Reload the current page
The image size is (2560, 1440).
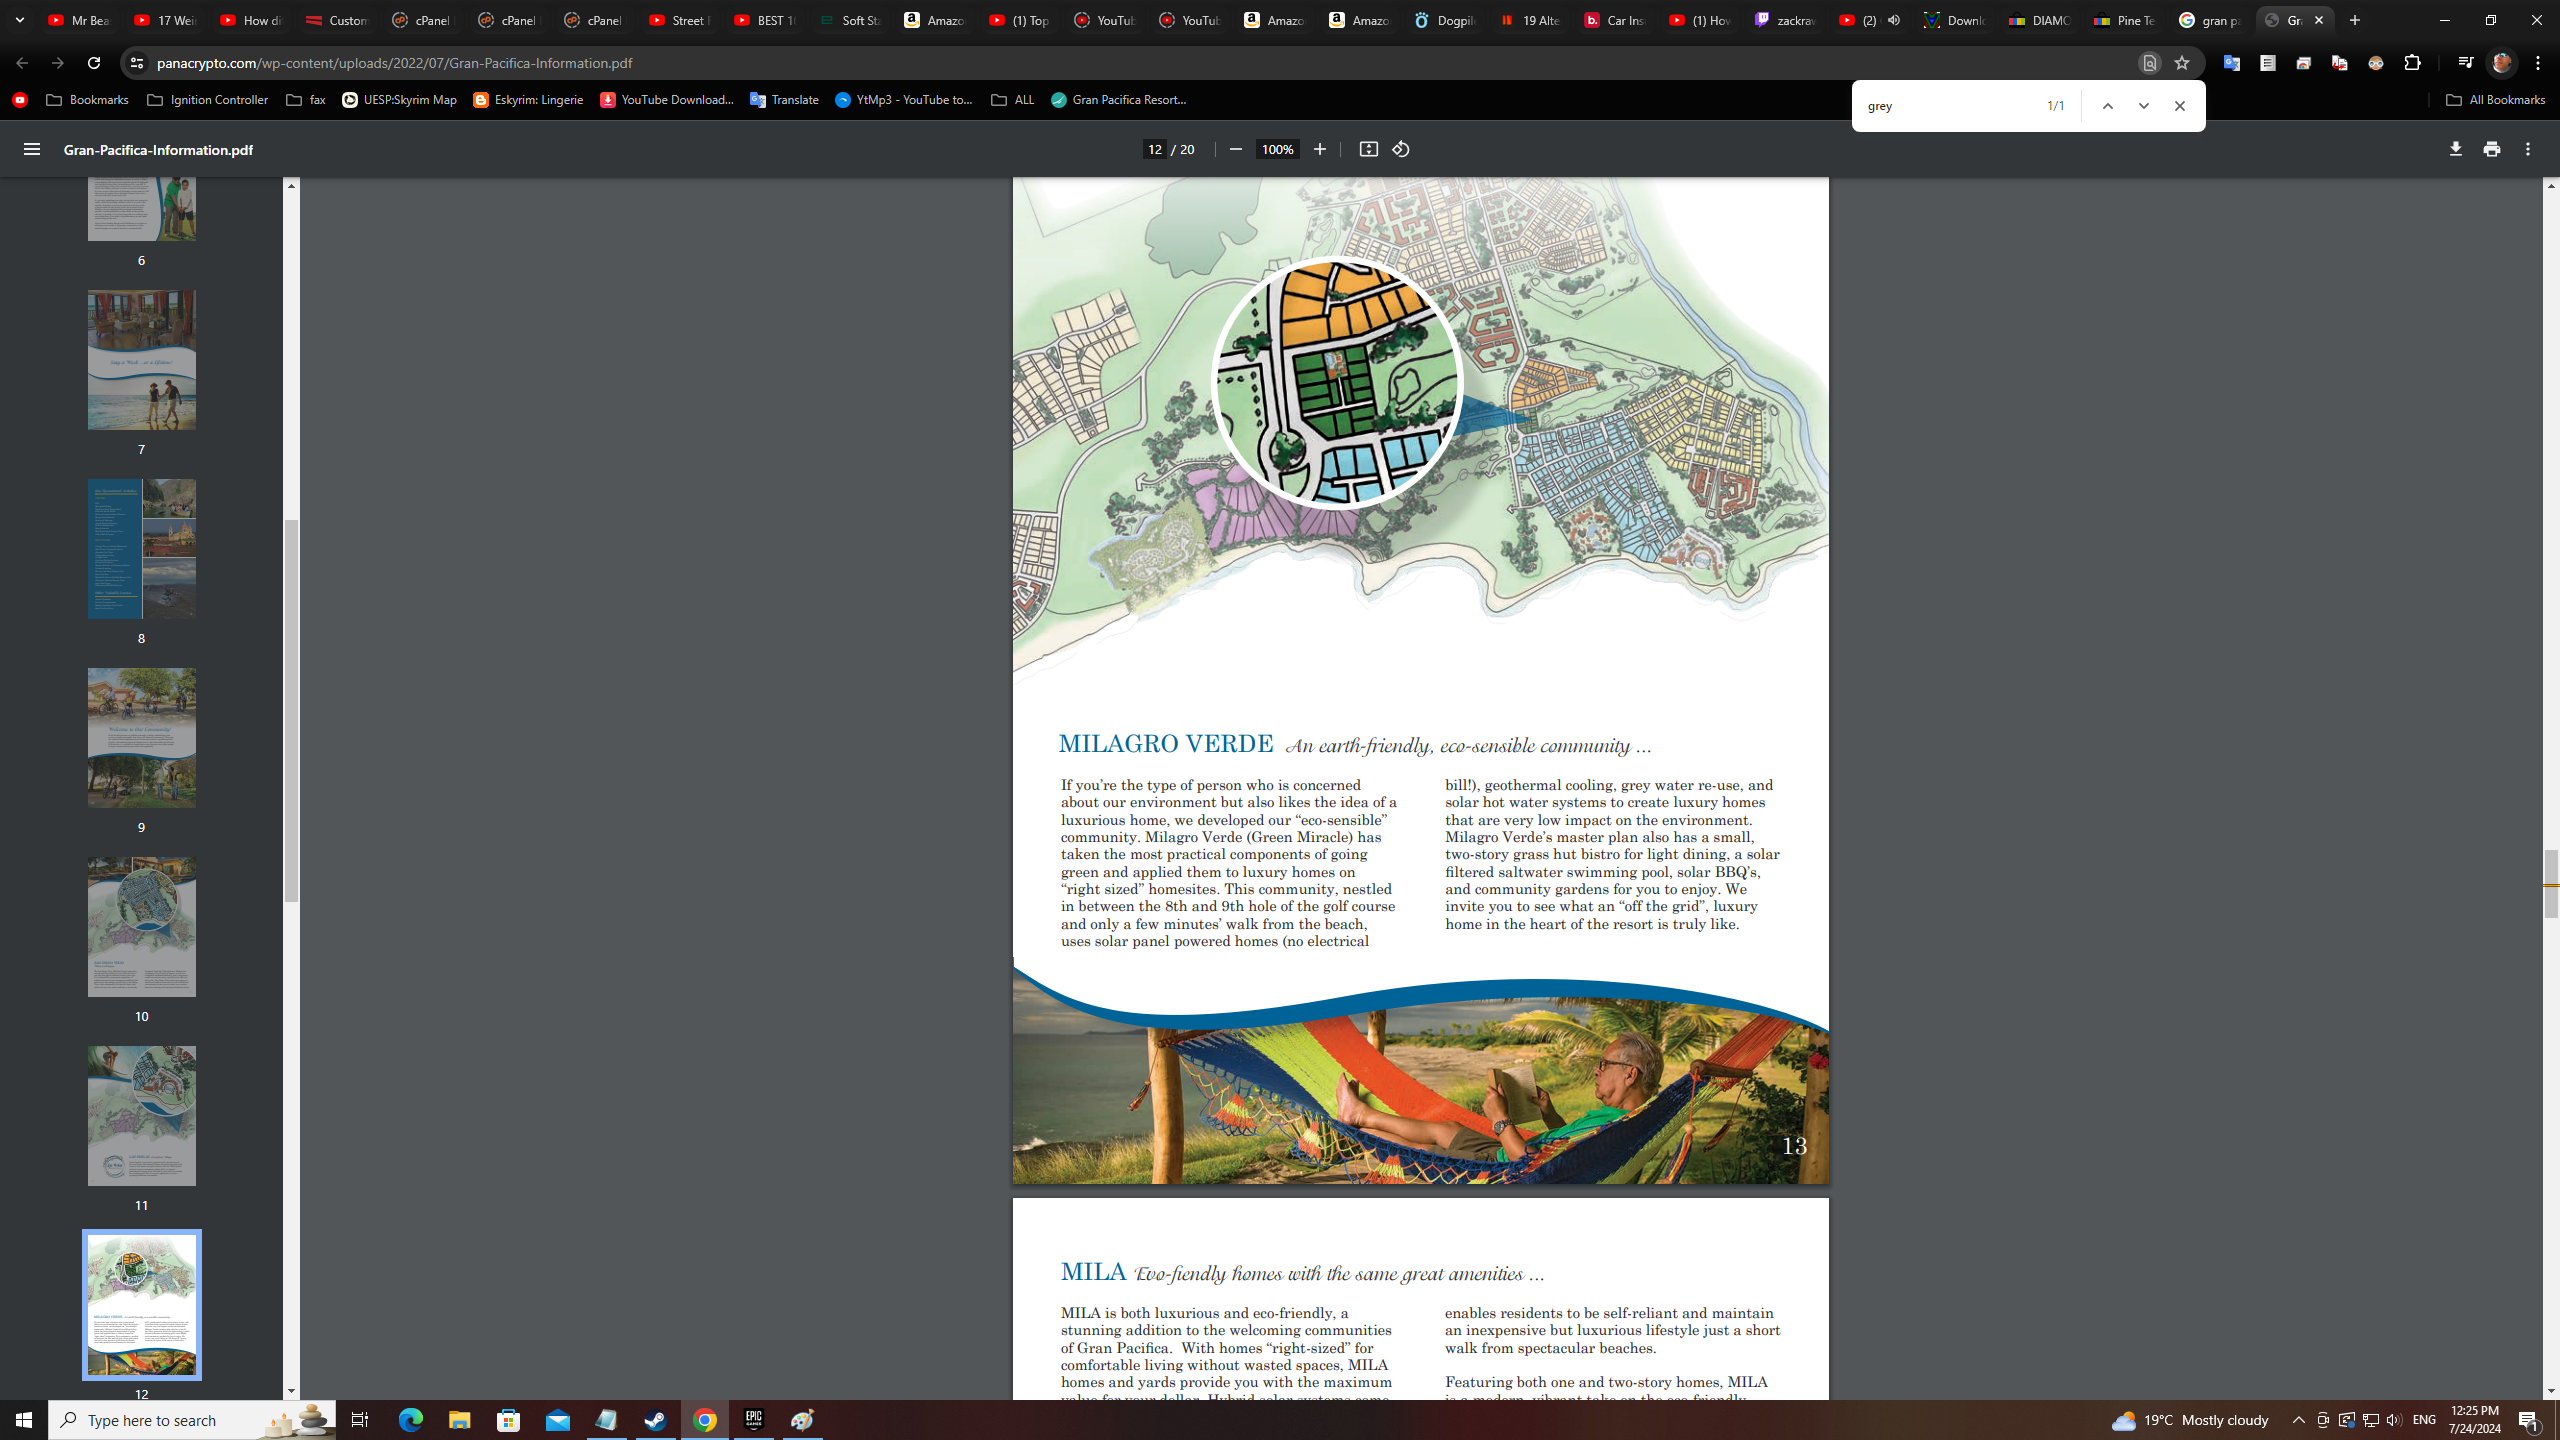93,63
